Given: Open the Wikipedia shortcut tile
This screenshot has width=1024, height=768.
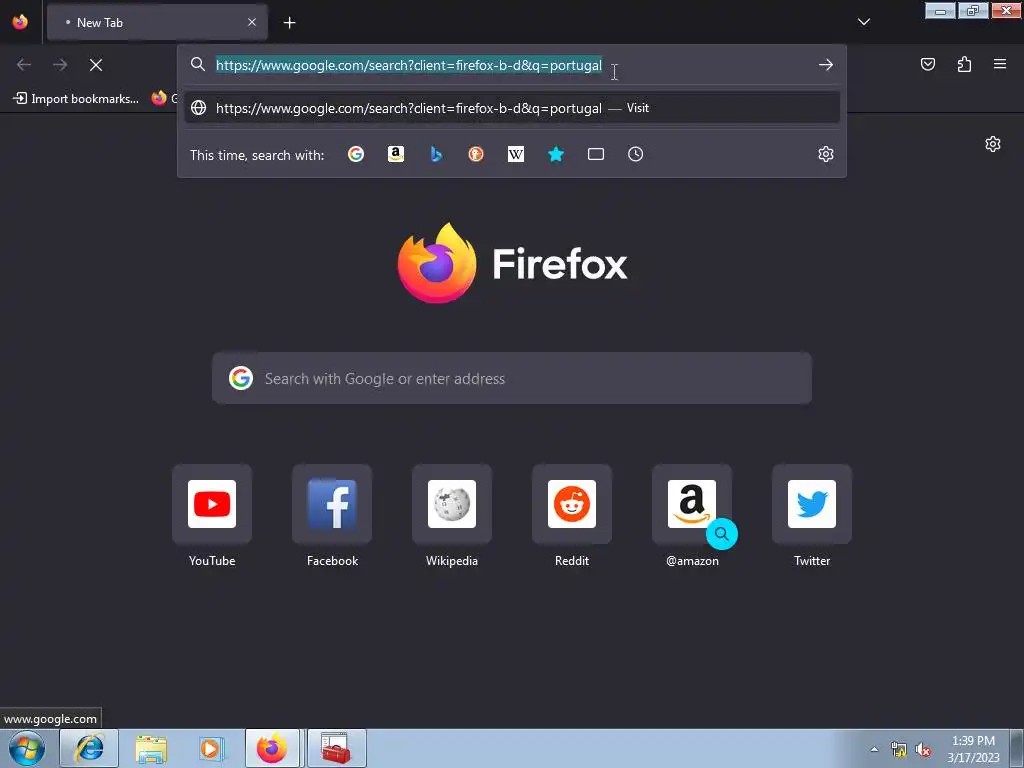Looking at the screenshot, I should 452,504.
